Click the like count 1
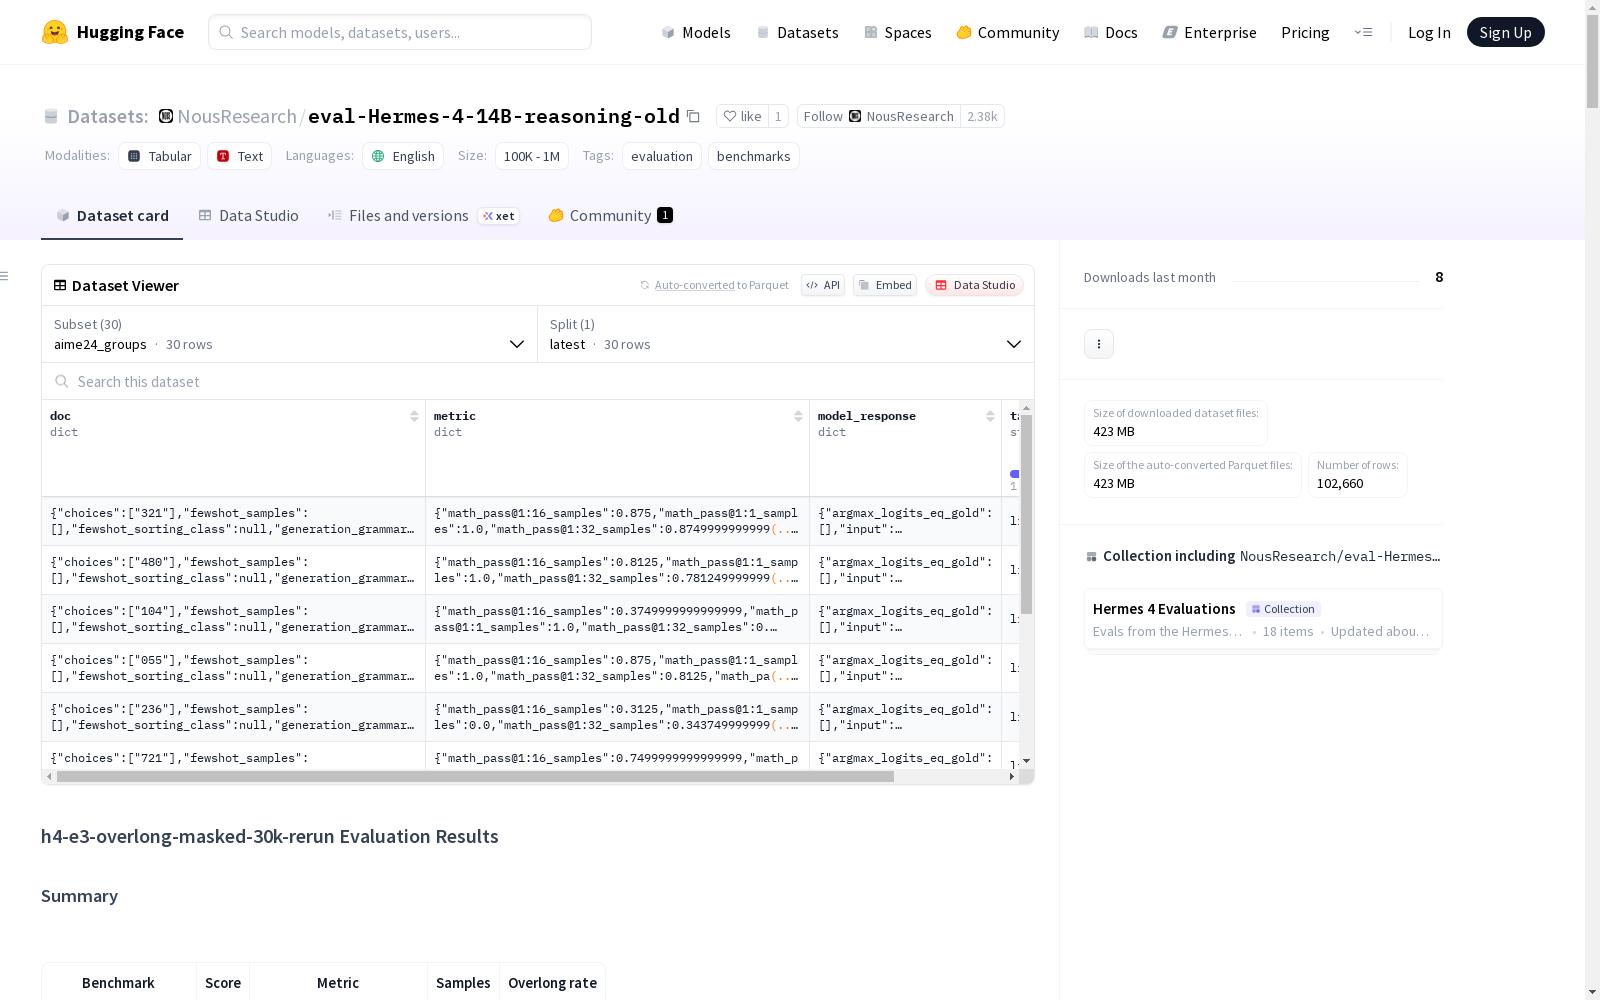 tap(778, 116)
